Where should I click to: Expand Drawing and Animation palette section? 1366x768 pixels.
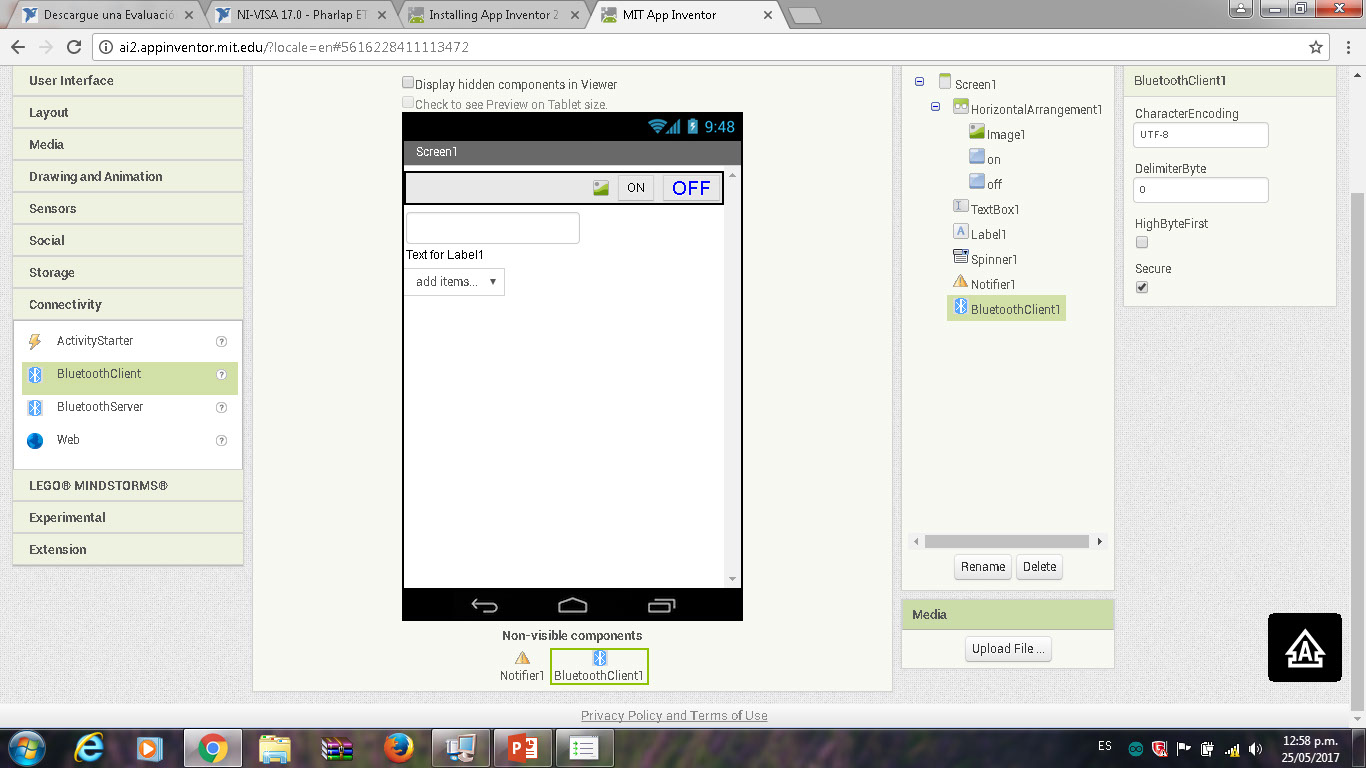[128, 177]
